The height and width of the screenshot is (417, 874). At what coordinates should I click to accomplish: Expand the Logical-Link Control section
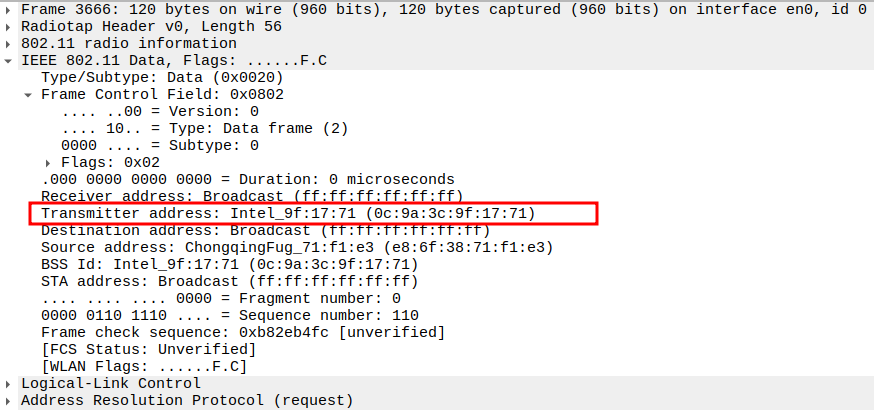click(9, 383)
